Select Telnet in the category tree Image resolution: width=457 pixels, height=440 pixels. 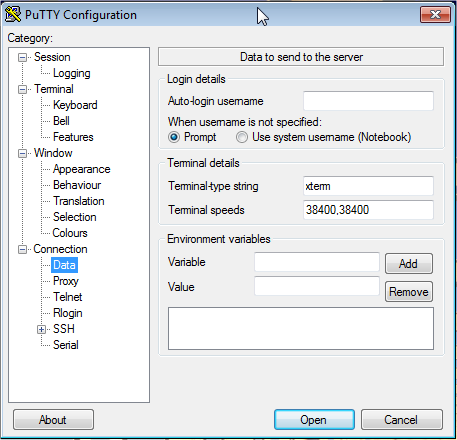[68, 297]
